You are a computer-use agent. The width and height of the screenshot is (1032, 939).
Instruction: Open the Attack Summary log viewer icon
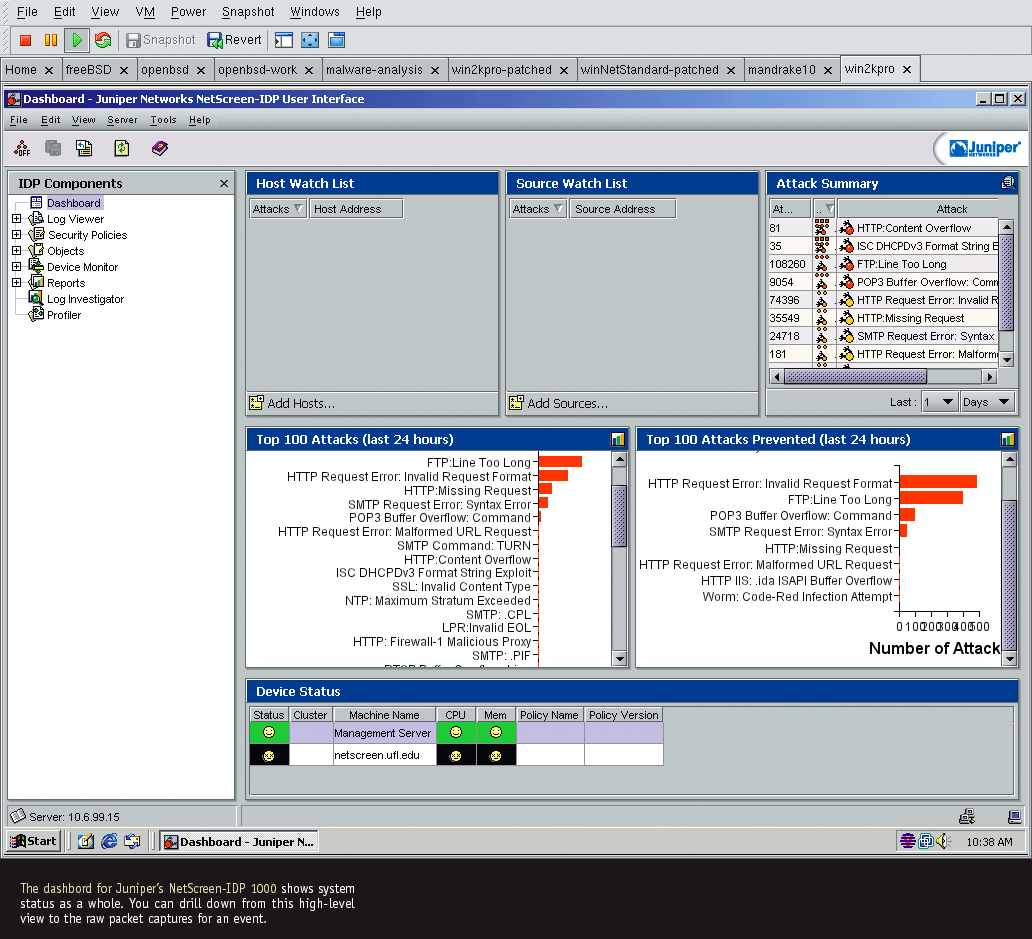tap(1008, 183)
